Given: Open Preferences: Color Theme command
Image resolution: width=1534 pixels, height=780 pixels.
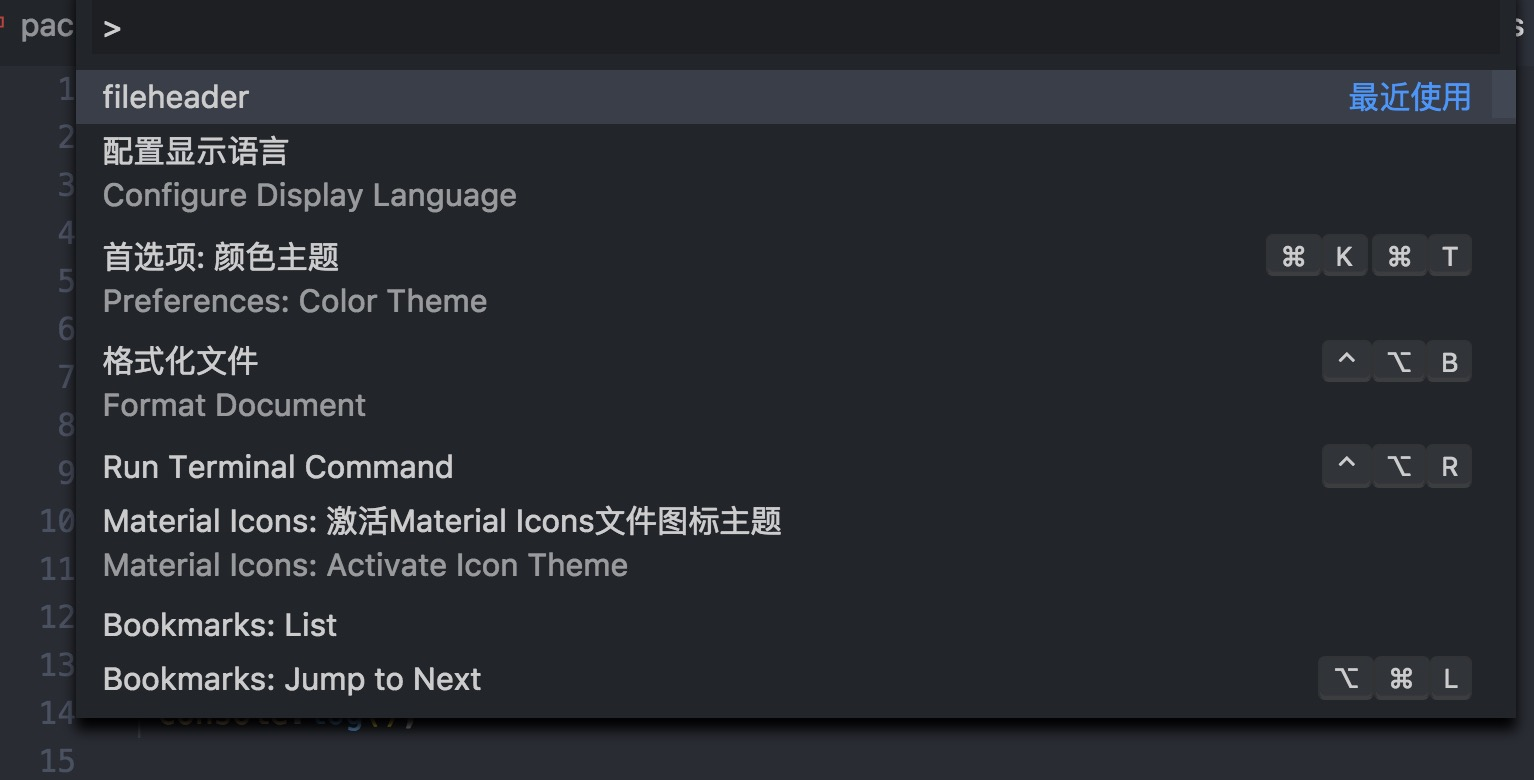Looking at the screenshot, I should [x=795, y=279].
